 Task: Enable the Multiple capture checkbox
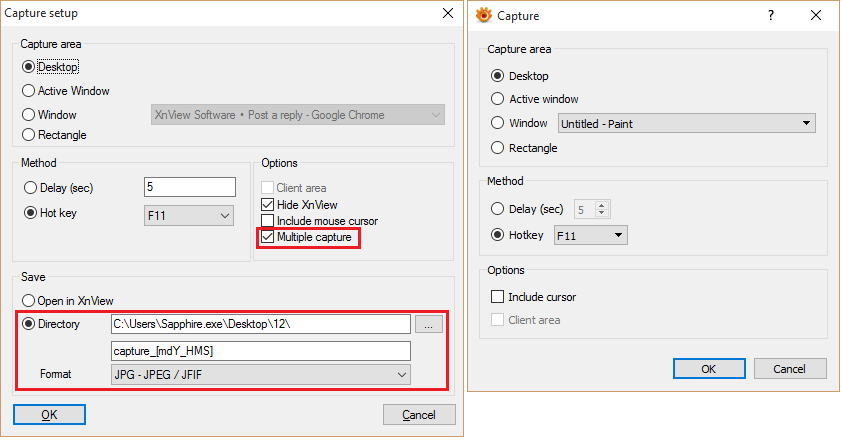[268, 237]
